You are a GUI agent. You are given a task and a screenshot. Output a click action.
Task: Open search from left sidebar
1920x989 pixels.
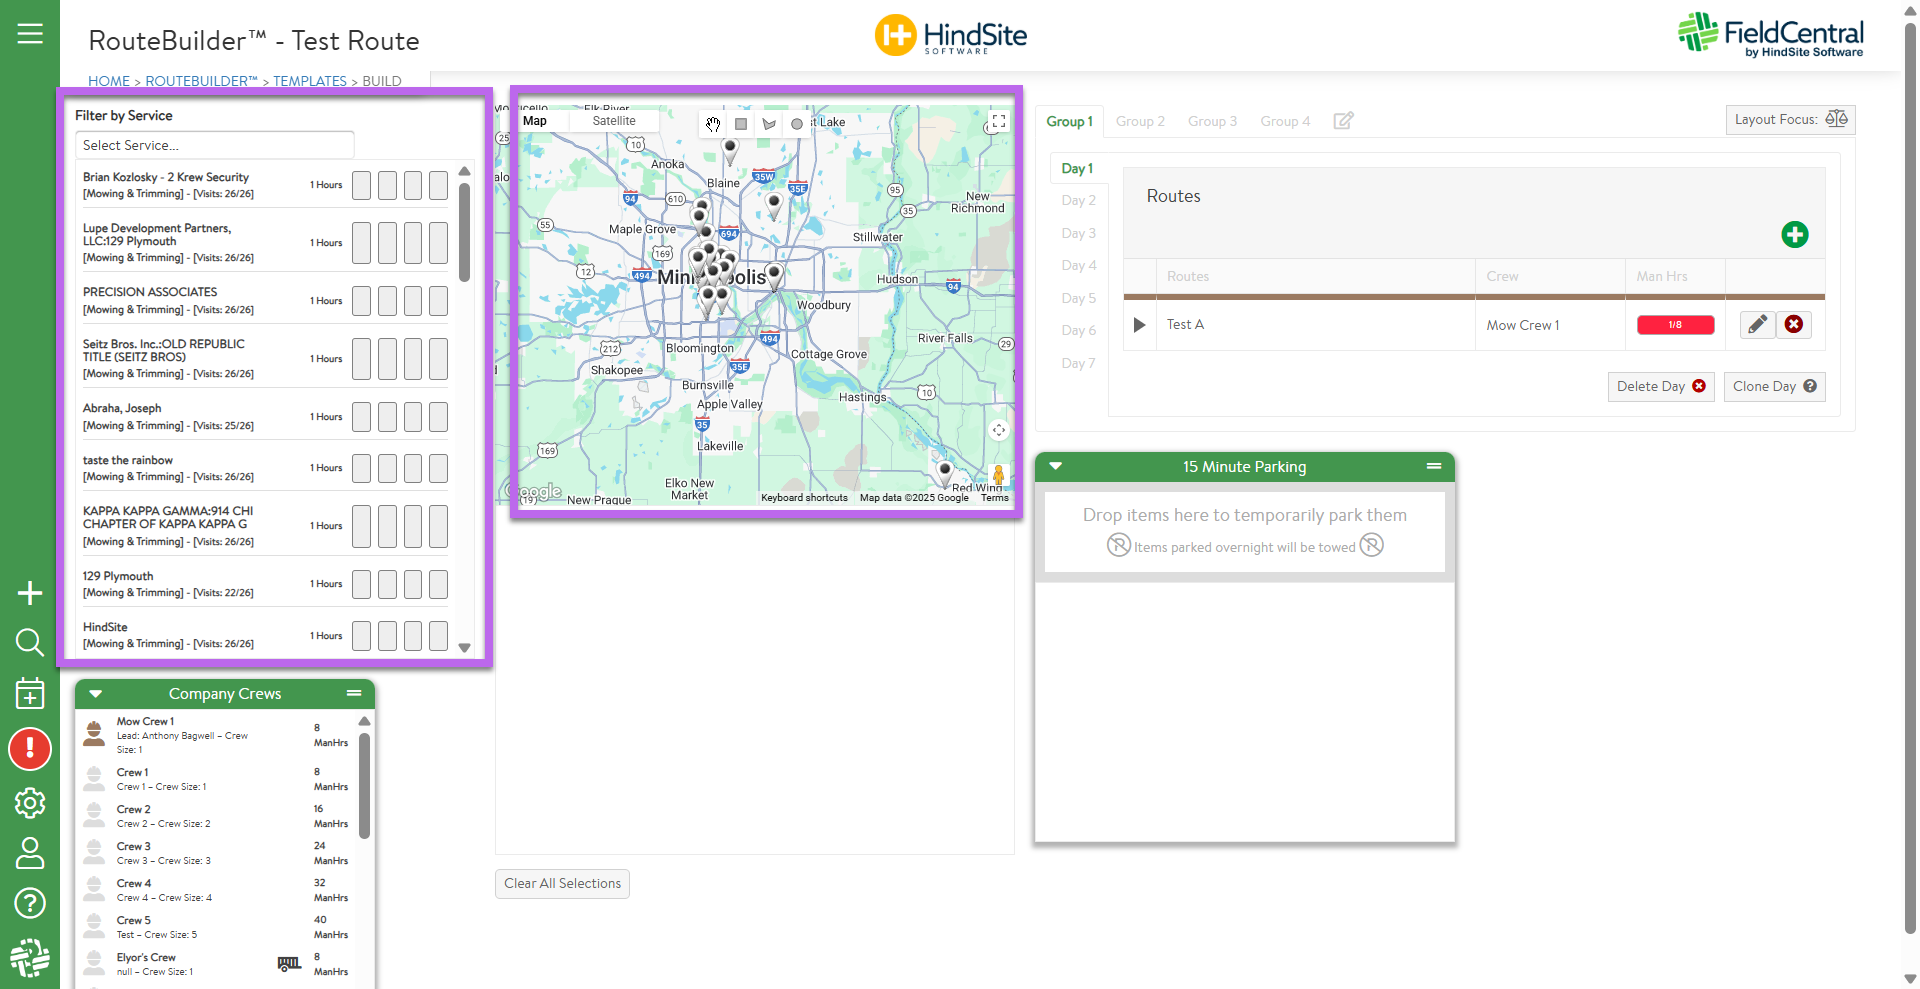30,642
